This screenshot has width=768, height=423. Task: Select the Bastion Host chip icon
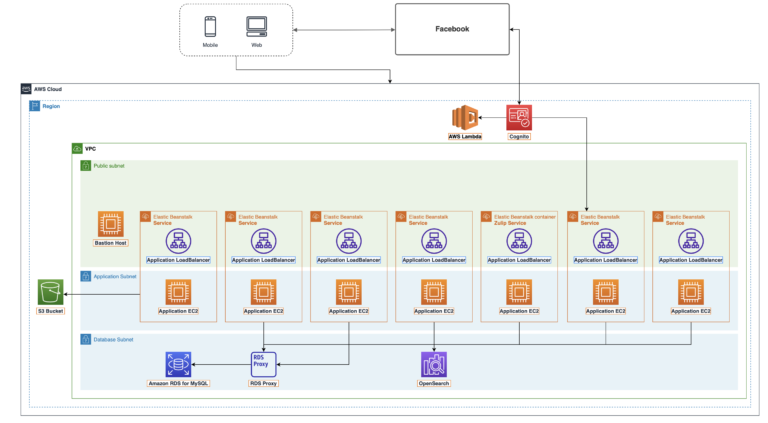click(111, 224)
